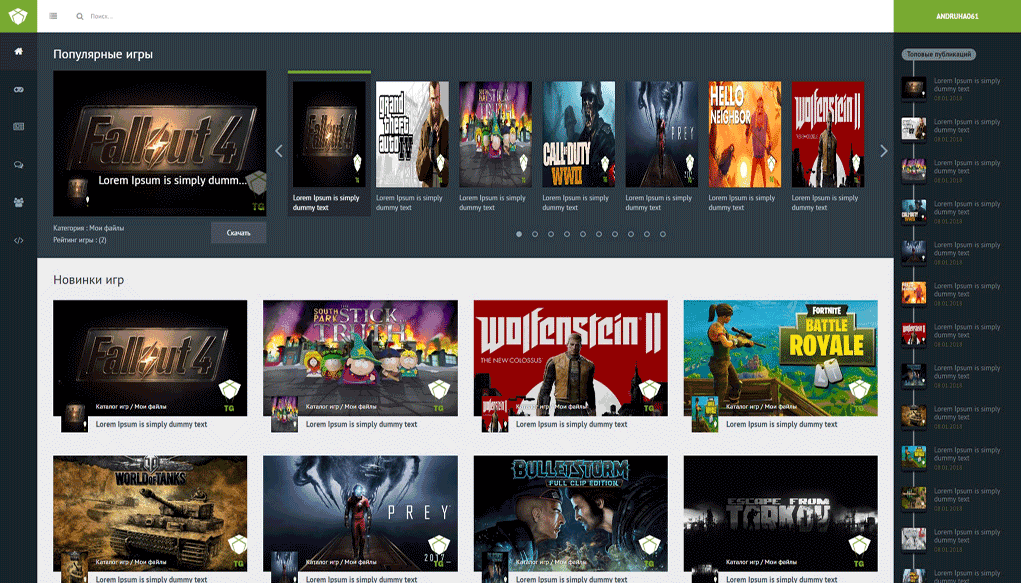The image size is (1021, 583).
Task: Select the seventh carousel pagination dot
Action: pos(615,234)
